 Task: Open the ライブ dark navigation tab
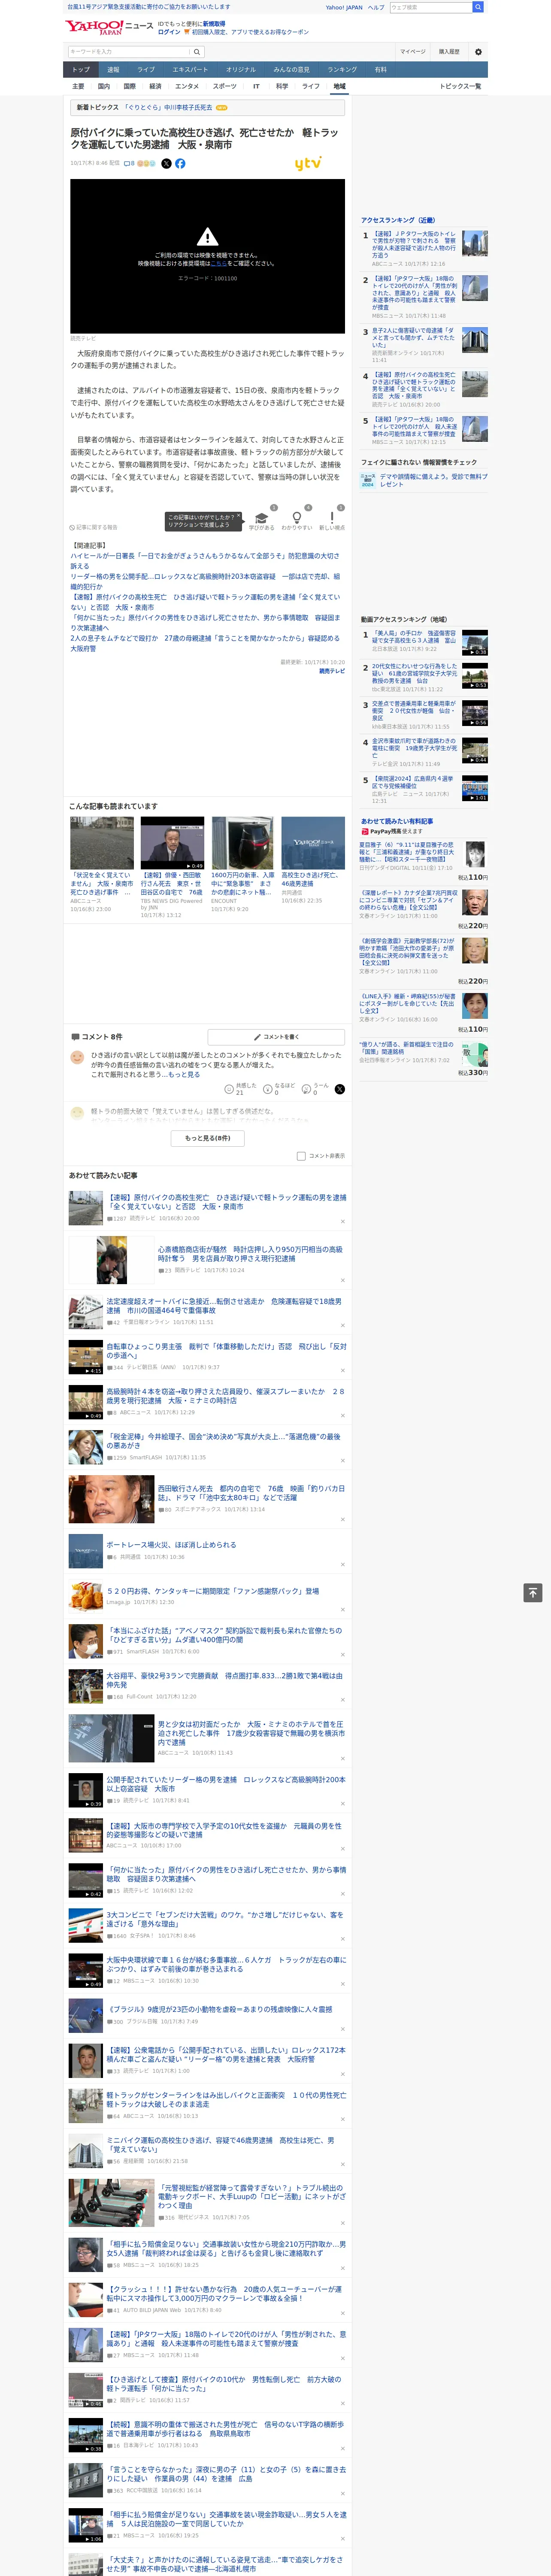tap(146, 70)
